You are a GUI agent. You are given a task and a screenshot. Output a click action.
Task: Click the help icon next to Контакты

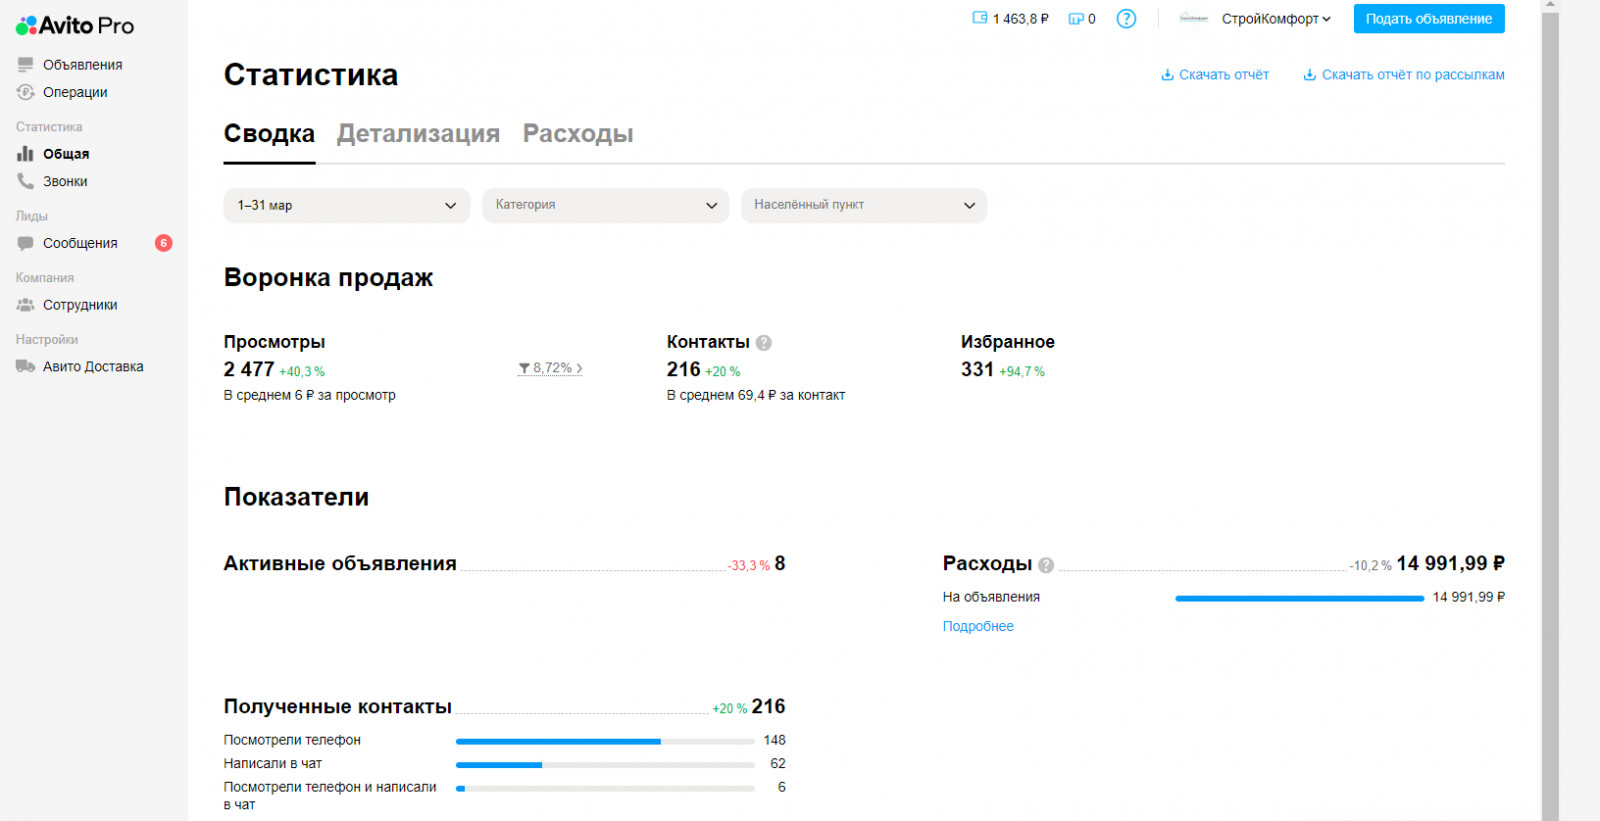pyautogui.click(x=764, y=343)
